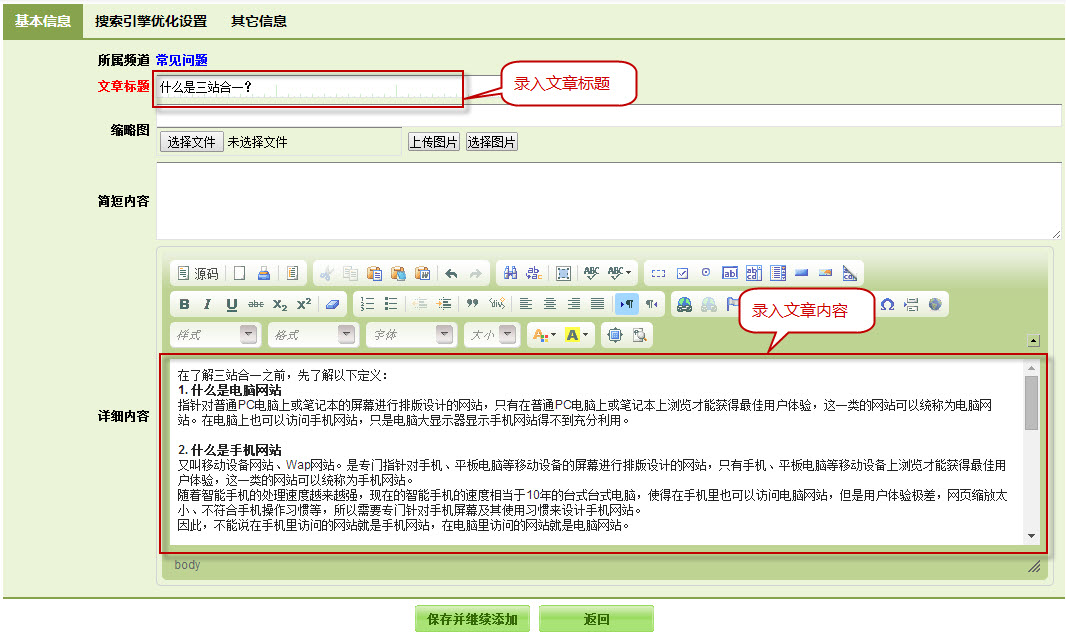Viewport: 1066px width, 638px height.
Task: Open the text color picker
Action: pyautogui.click(x=545, y=335)
